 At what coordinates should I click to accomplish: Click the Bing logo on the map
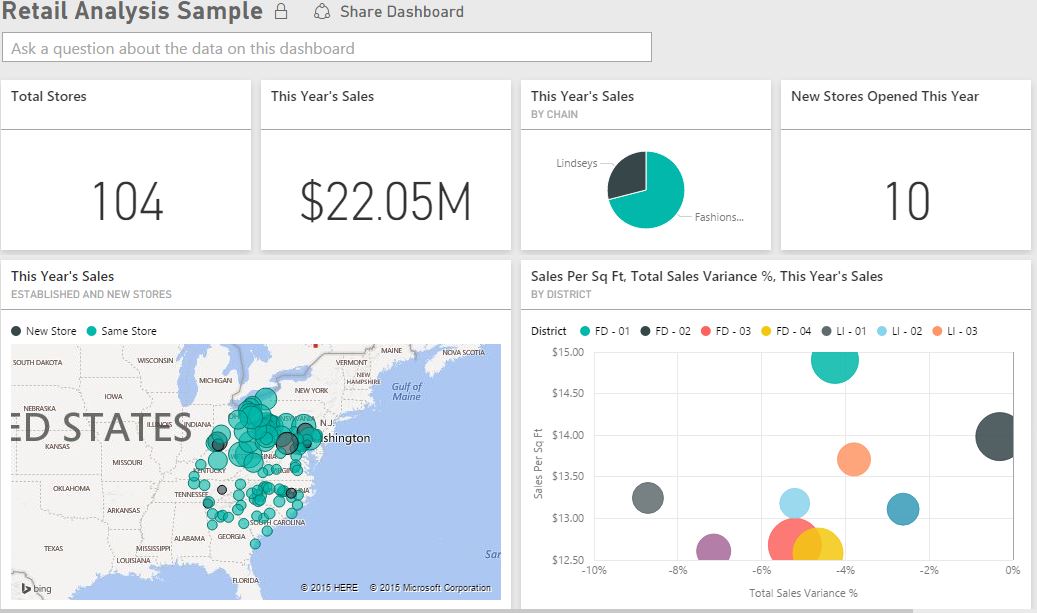click(x=33, y=587)
